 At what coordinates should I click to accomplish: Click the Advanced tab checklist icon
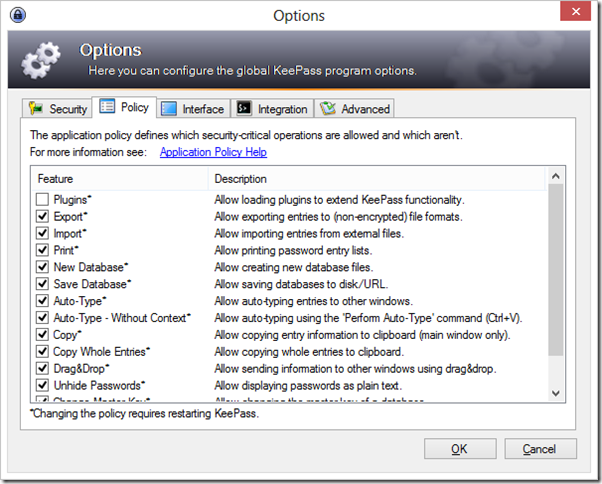click(x=328, y=109)
